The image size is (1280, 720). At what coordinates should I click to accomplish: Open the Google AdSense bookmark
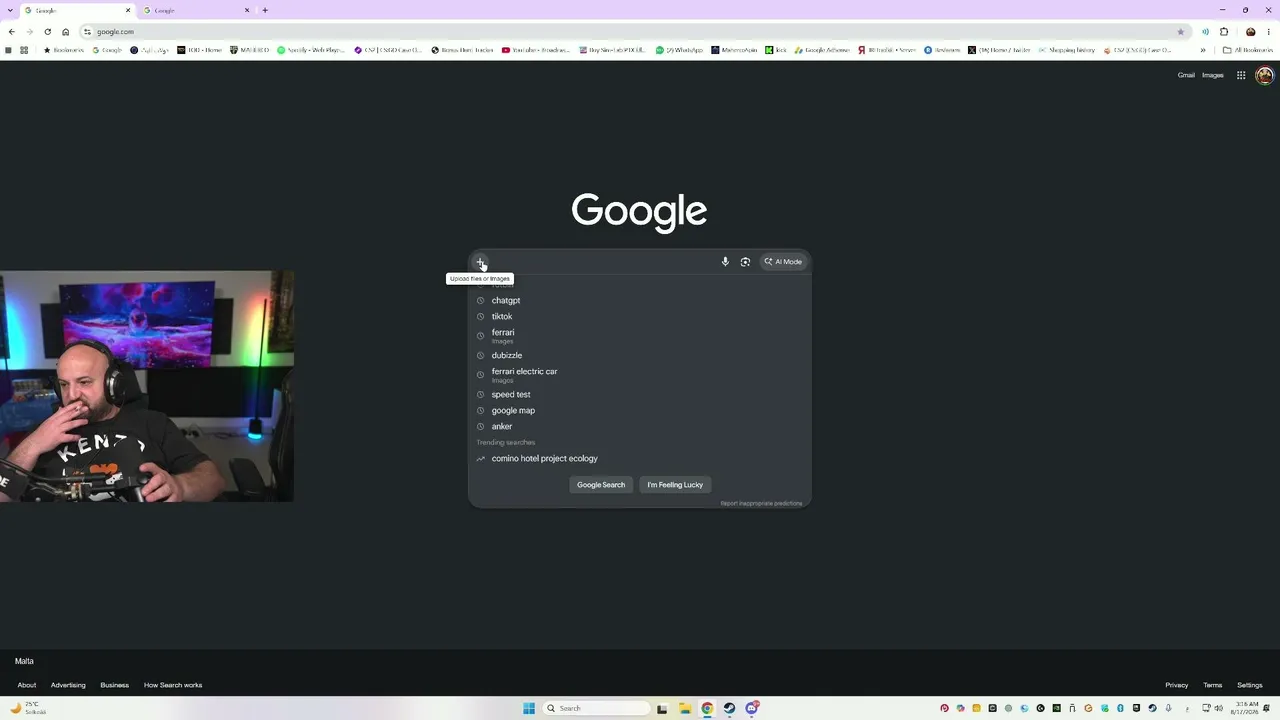coord(822,50)
